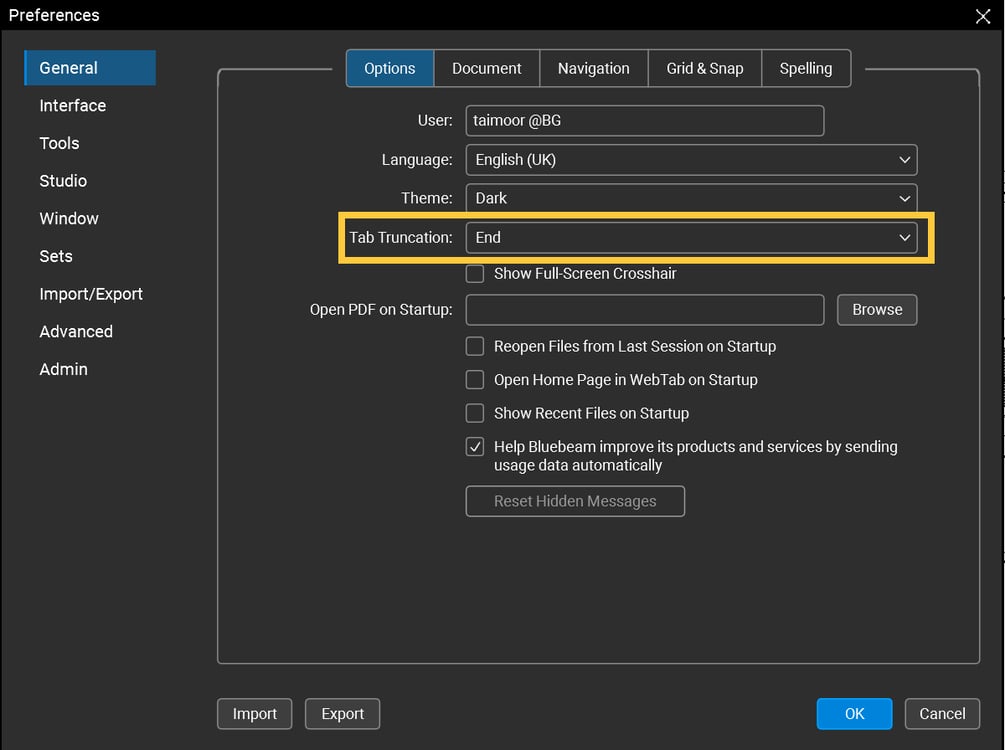
Task: Click the Browse button for startup PDF
Action: point(877,310)
